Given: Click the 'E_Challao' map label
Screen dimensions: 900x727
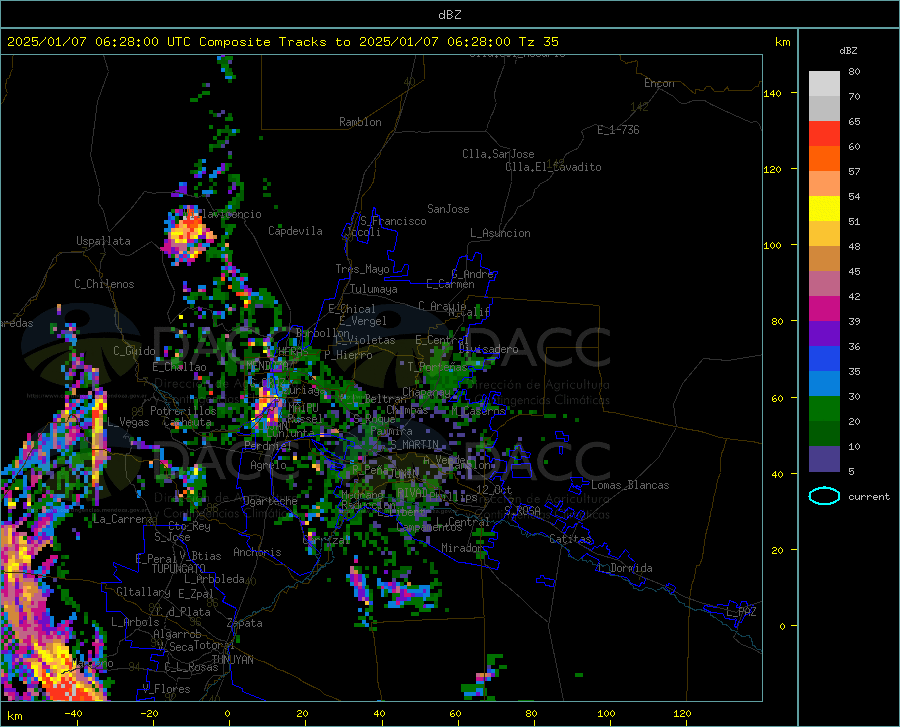Looking at the screenshot, I should pos(179,367).
